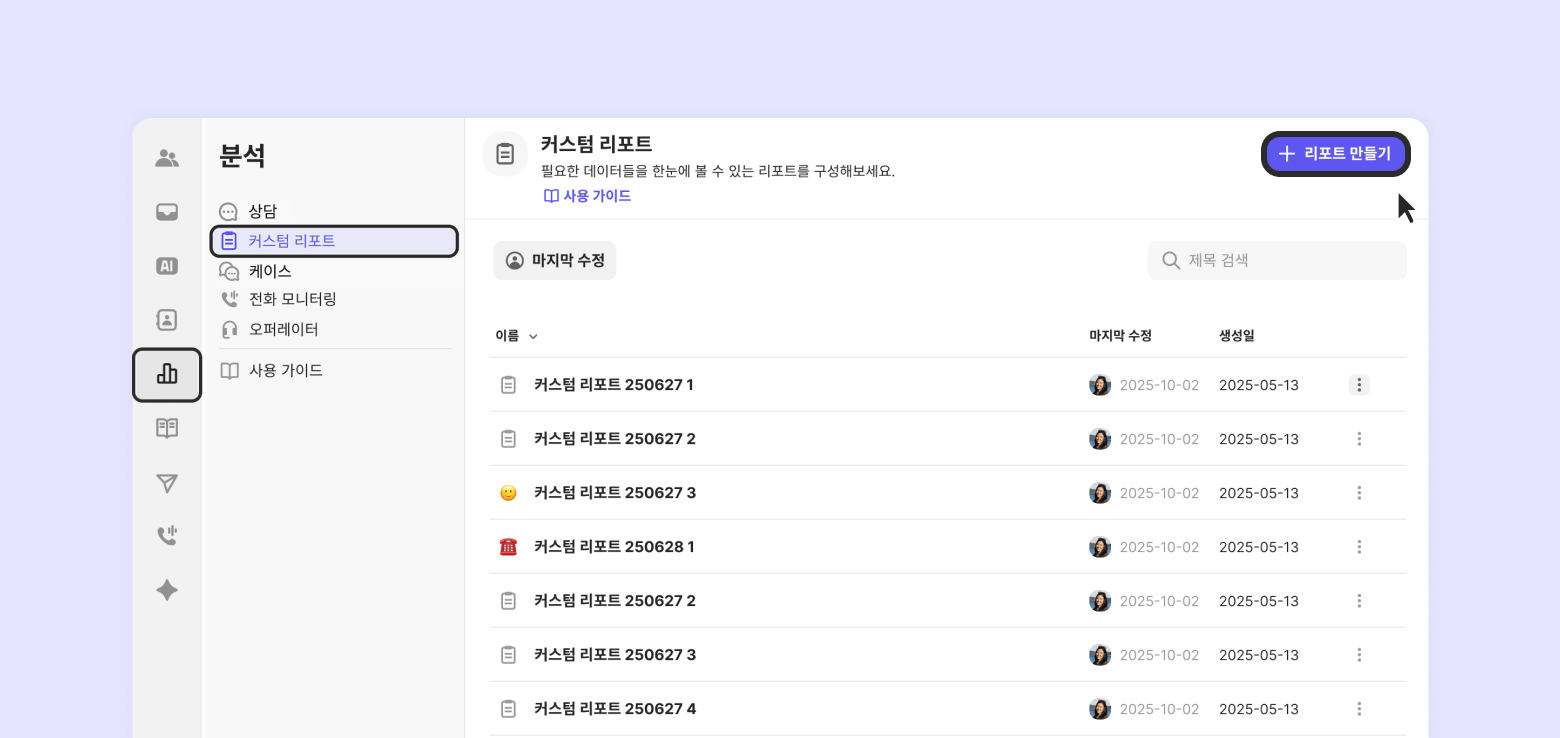This screenshot has height=738, width=1560.
Task: Click the AI icon in sidebar
Action: [167, 266]
